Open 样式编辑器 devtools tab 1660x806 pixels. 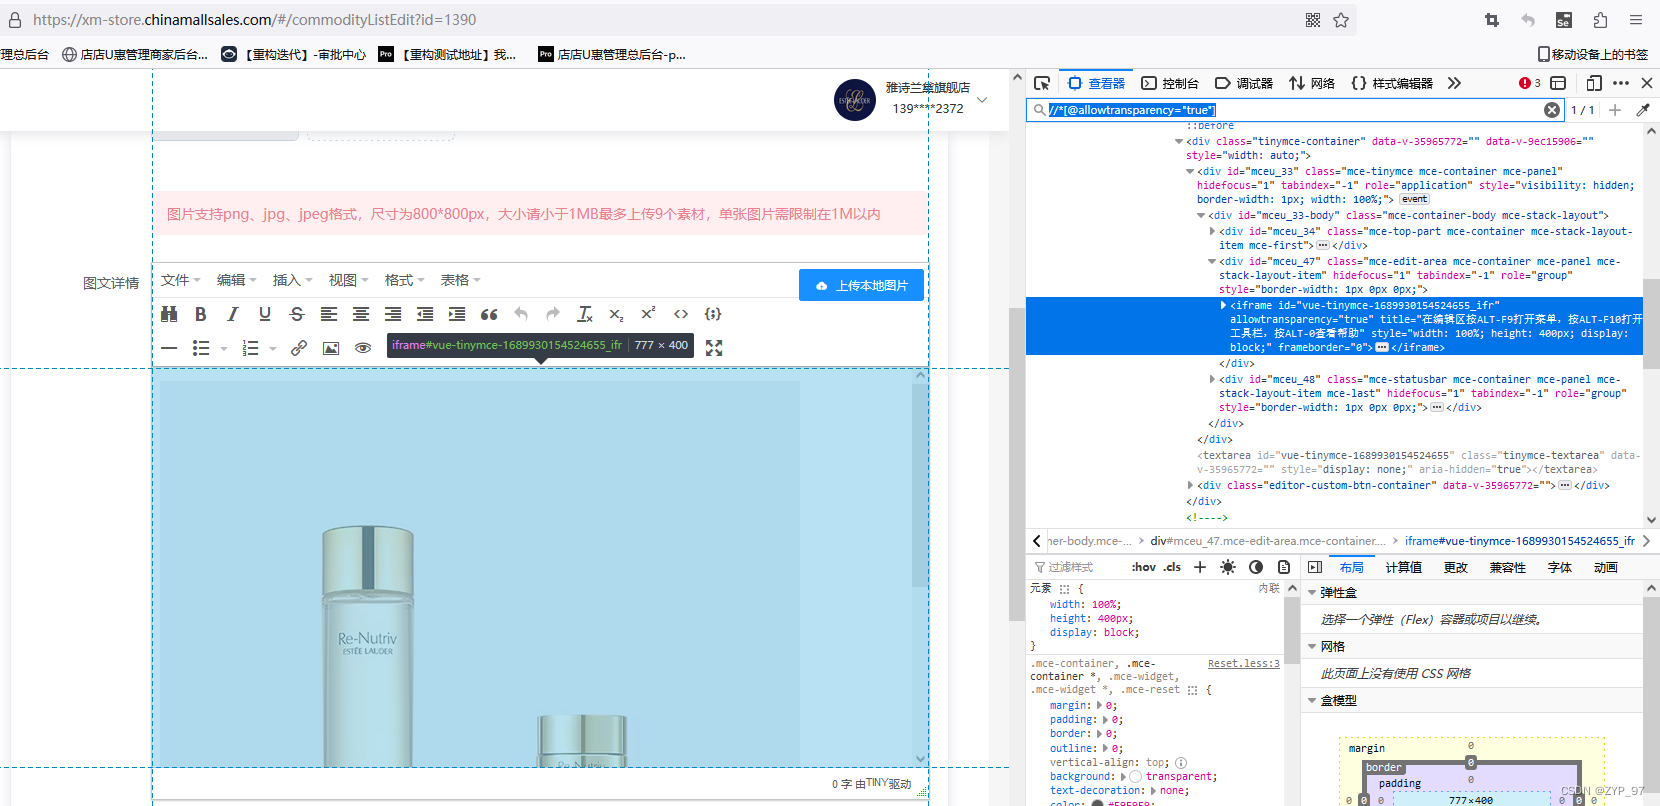[x=1392, y=83]
